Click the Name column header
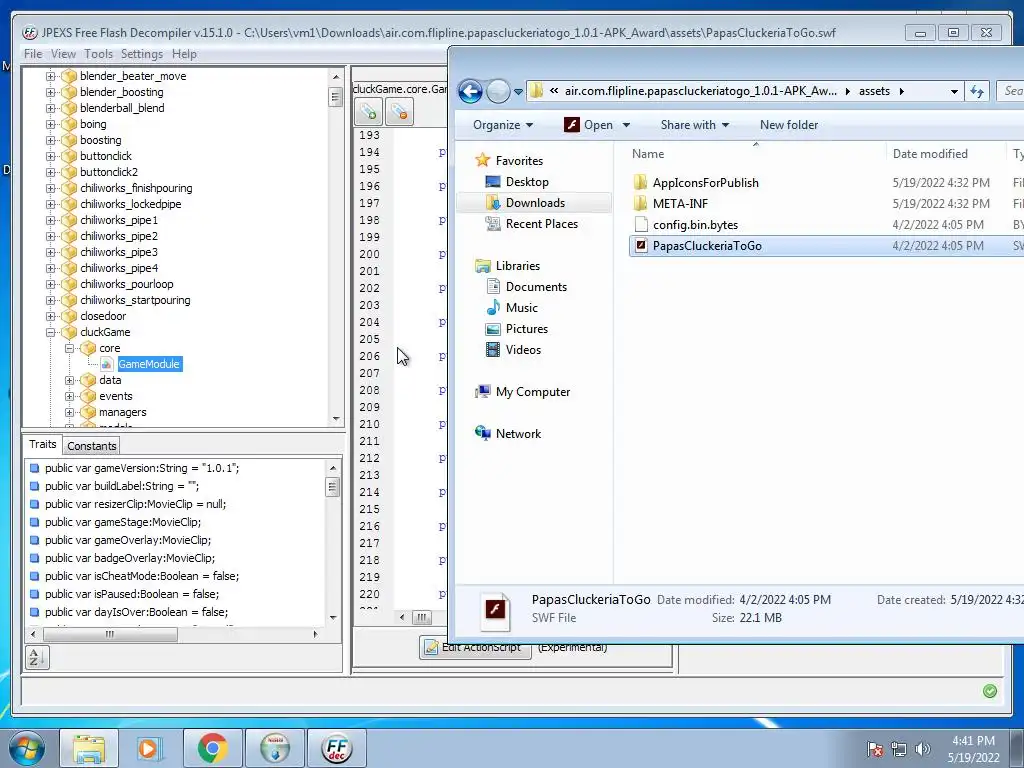This screenshot has width=1024, height=768. pyautogui.click(x=648, y=153)
